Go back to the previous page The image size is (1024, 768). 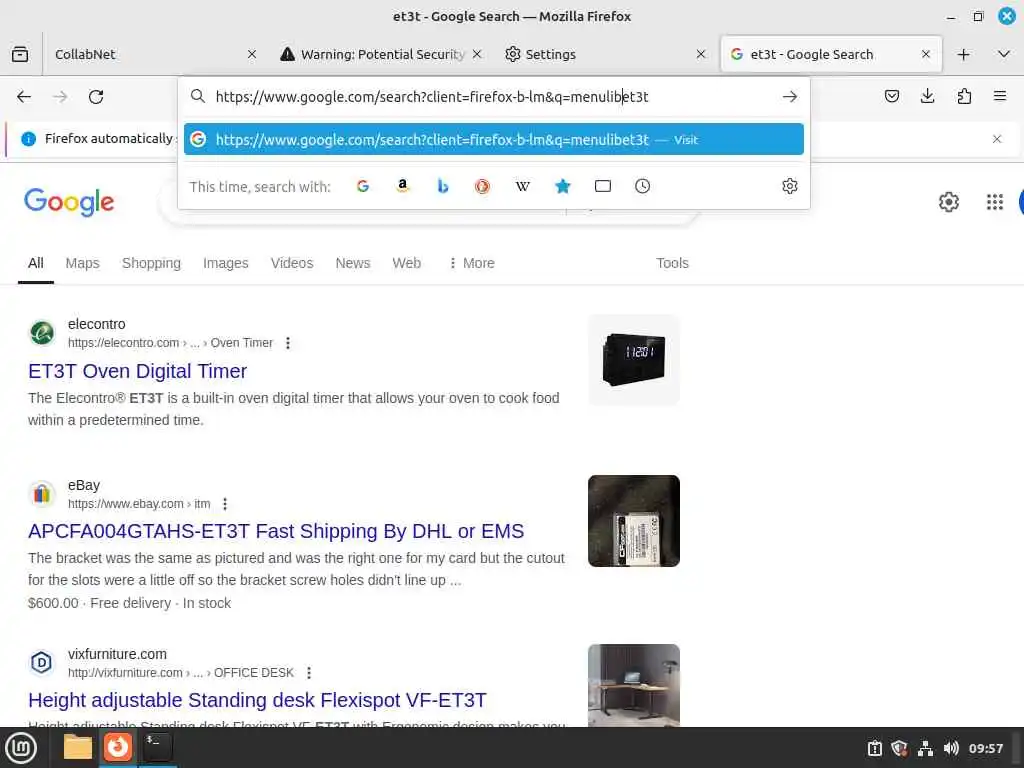pyautogui.click(x=24, y=97)
